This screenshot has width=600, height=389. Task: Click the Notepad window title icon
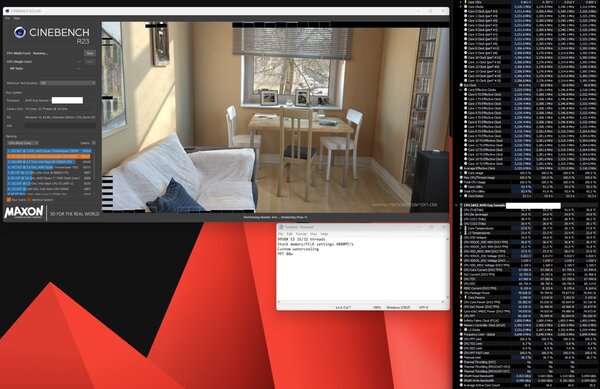[280, 227]
